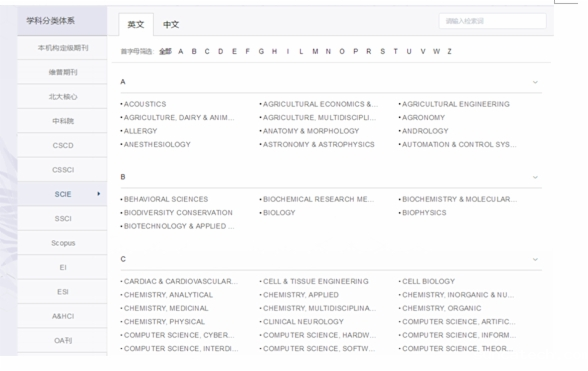The height and width of the screenshot is (371, 588).
Task: Open the A&HCI category
Action: 63,316
